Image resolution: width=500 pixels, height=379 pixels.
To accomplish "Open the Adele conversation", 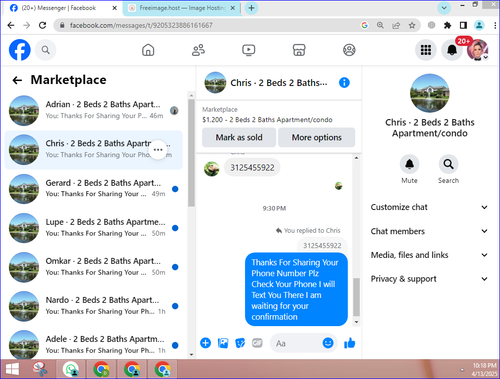I will click(94, 344).
